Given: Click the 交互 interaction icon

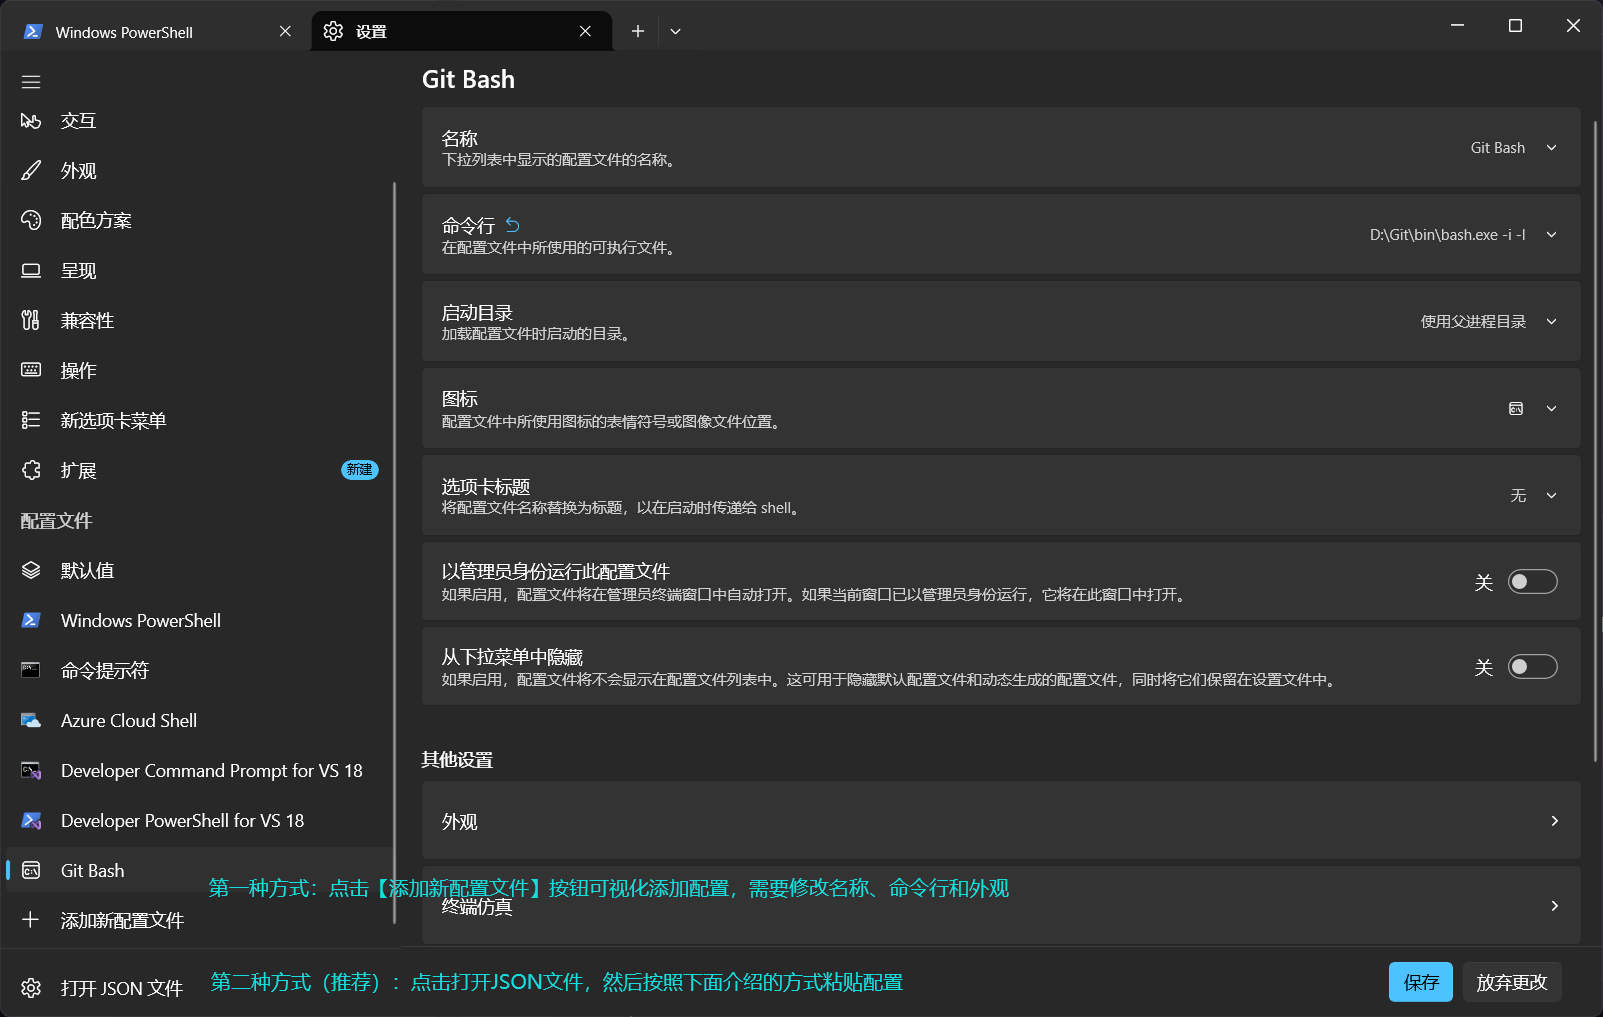Looking at the screenshot, I should pyautogui.click(x=31, y=121).
